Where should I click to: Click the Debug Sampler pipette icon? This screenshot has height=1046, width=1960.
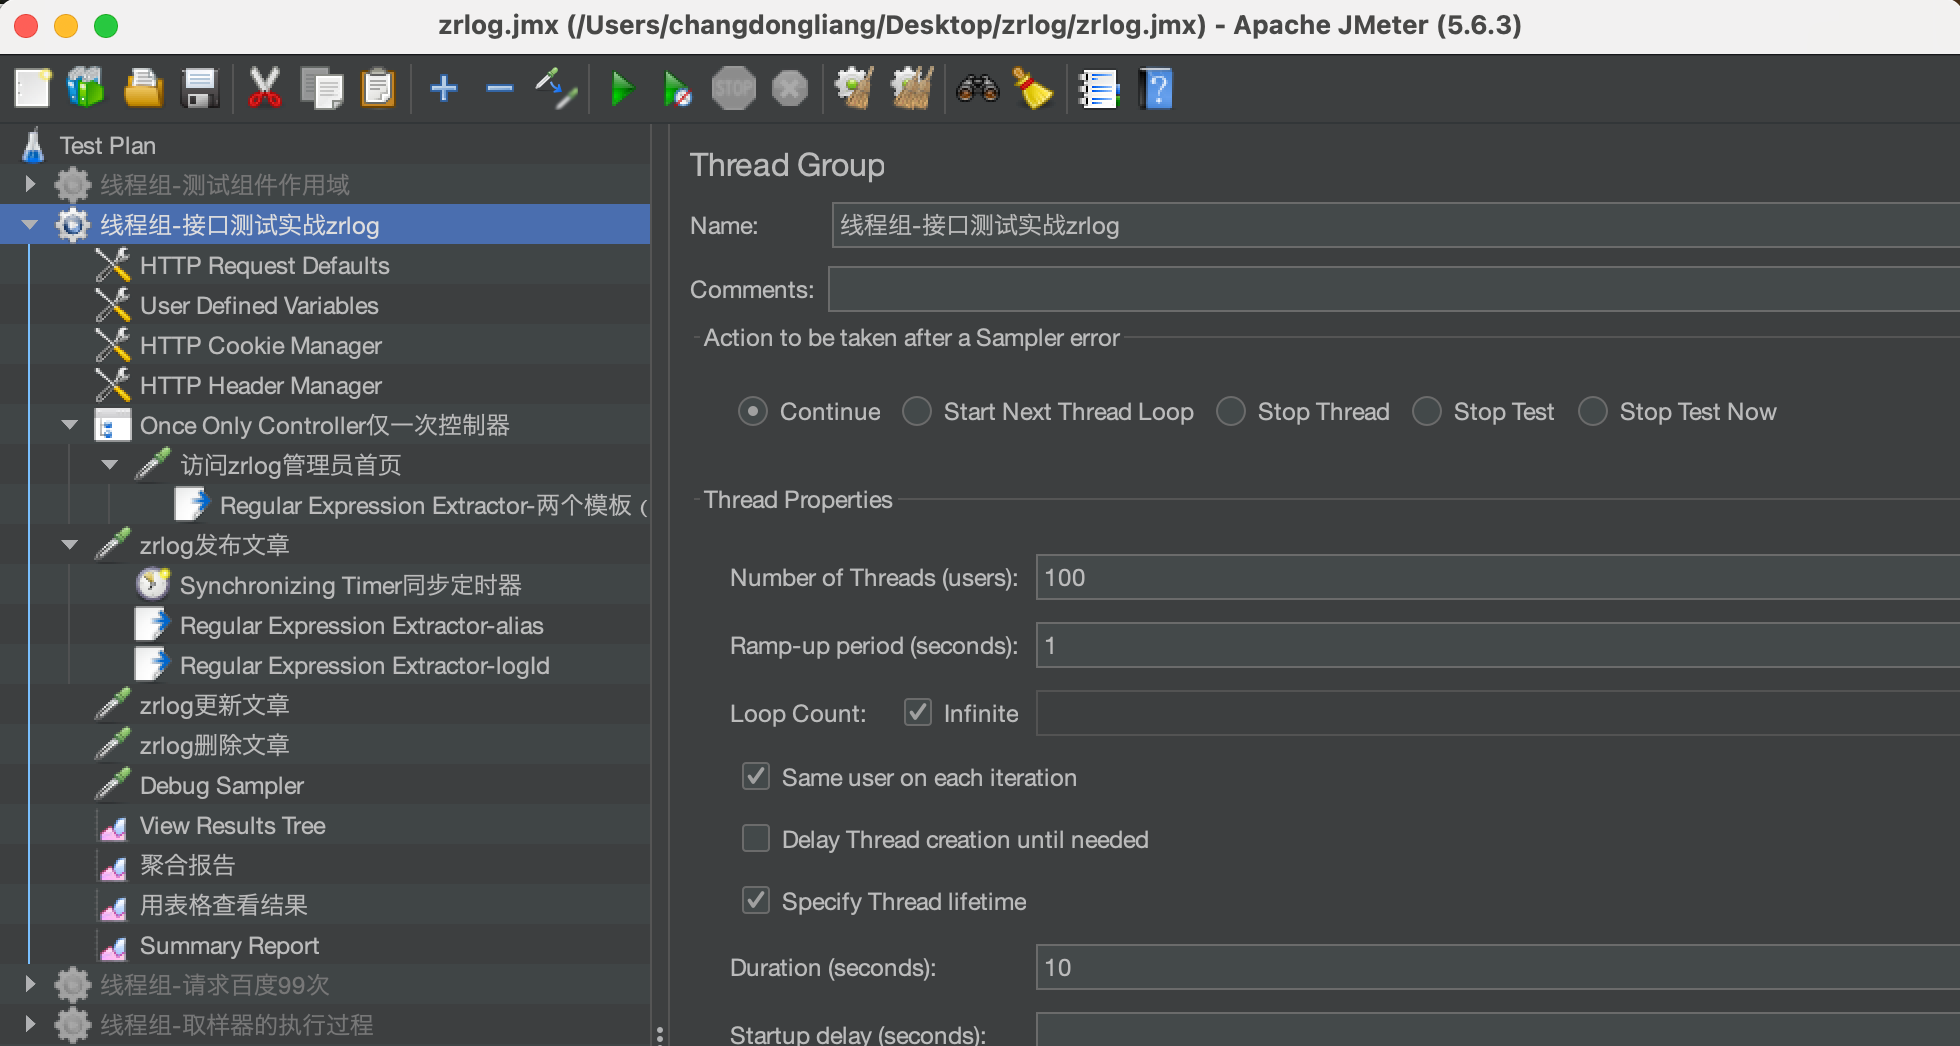[113, 785]
